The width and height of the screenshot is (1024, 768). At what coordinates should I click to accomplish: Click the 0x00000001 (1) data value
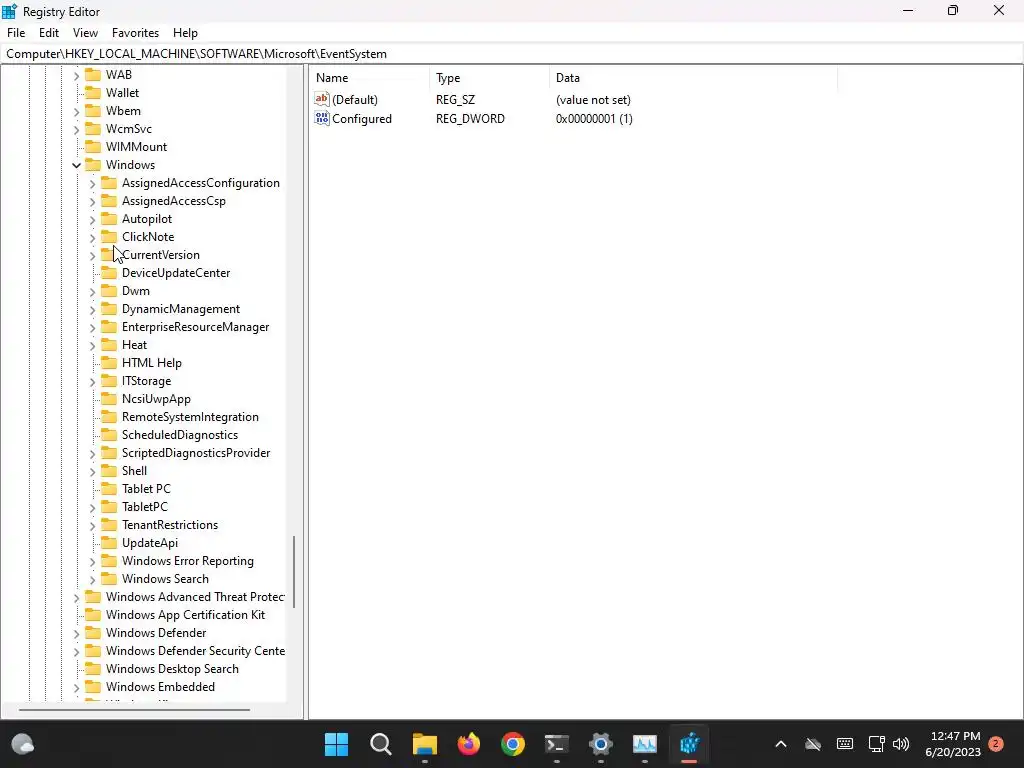594,119
